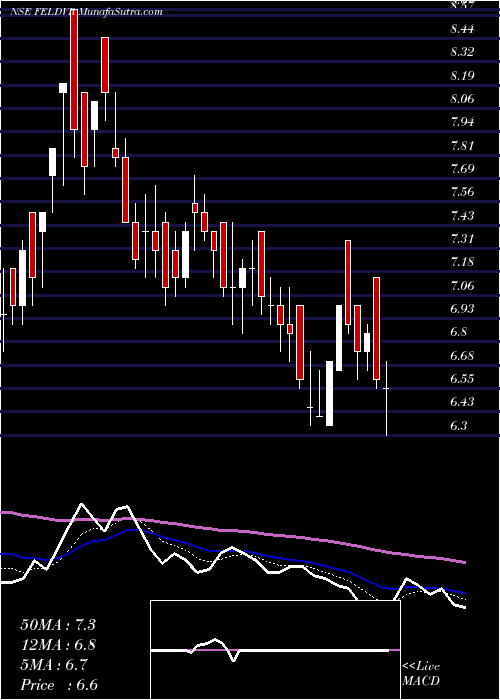
Task: Click the Price : 6.6 readout
Action: coord(59,685)
